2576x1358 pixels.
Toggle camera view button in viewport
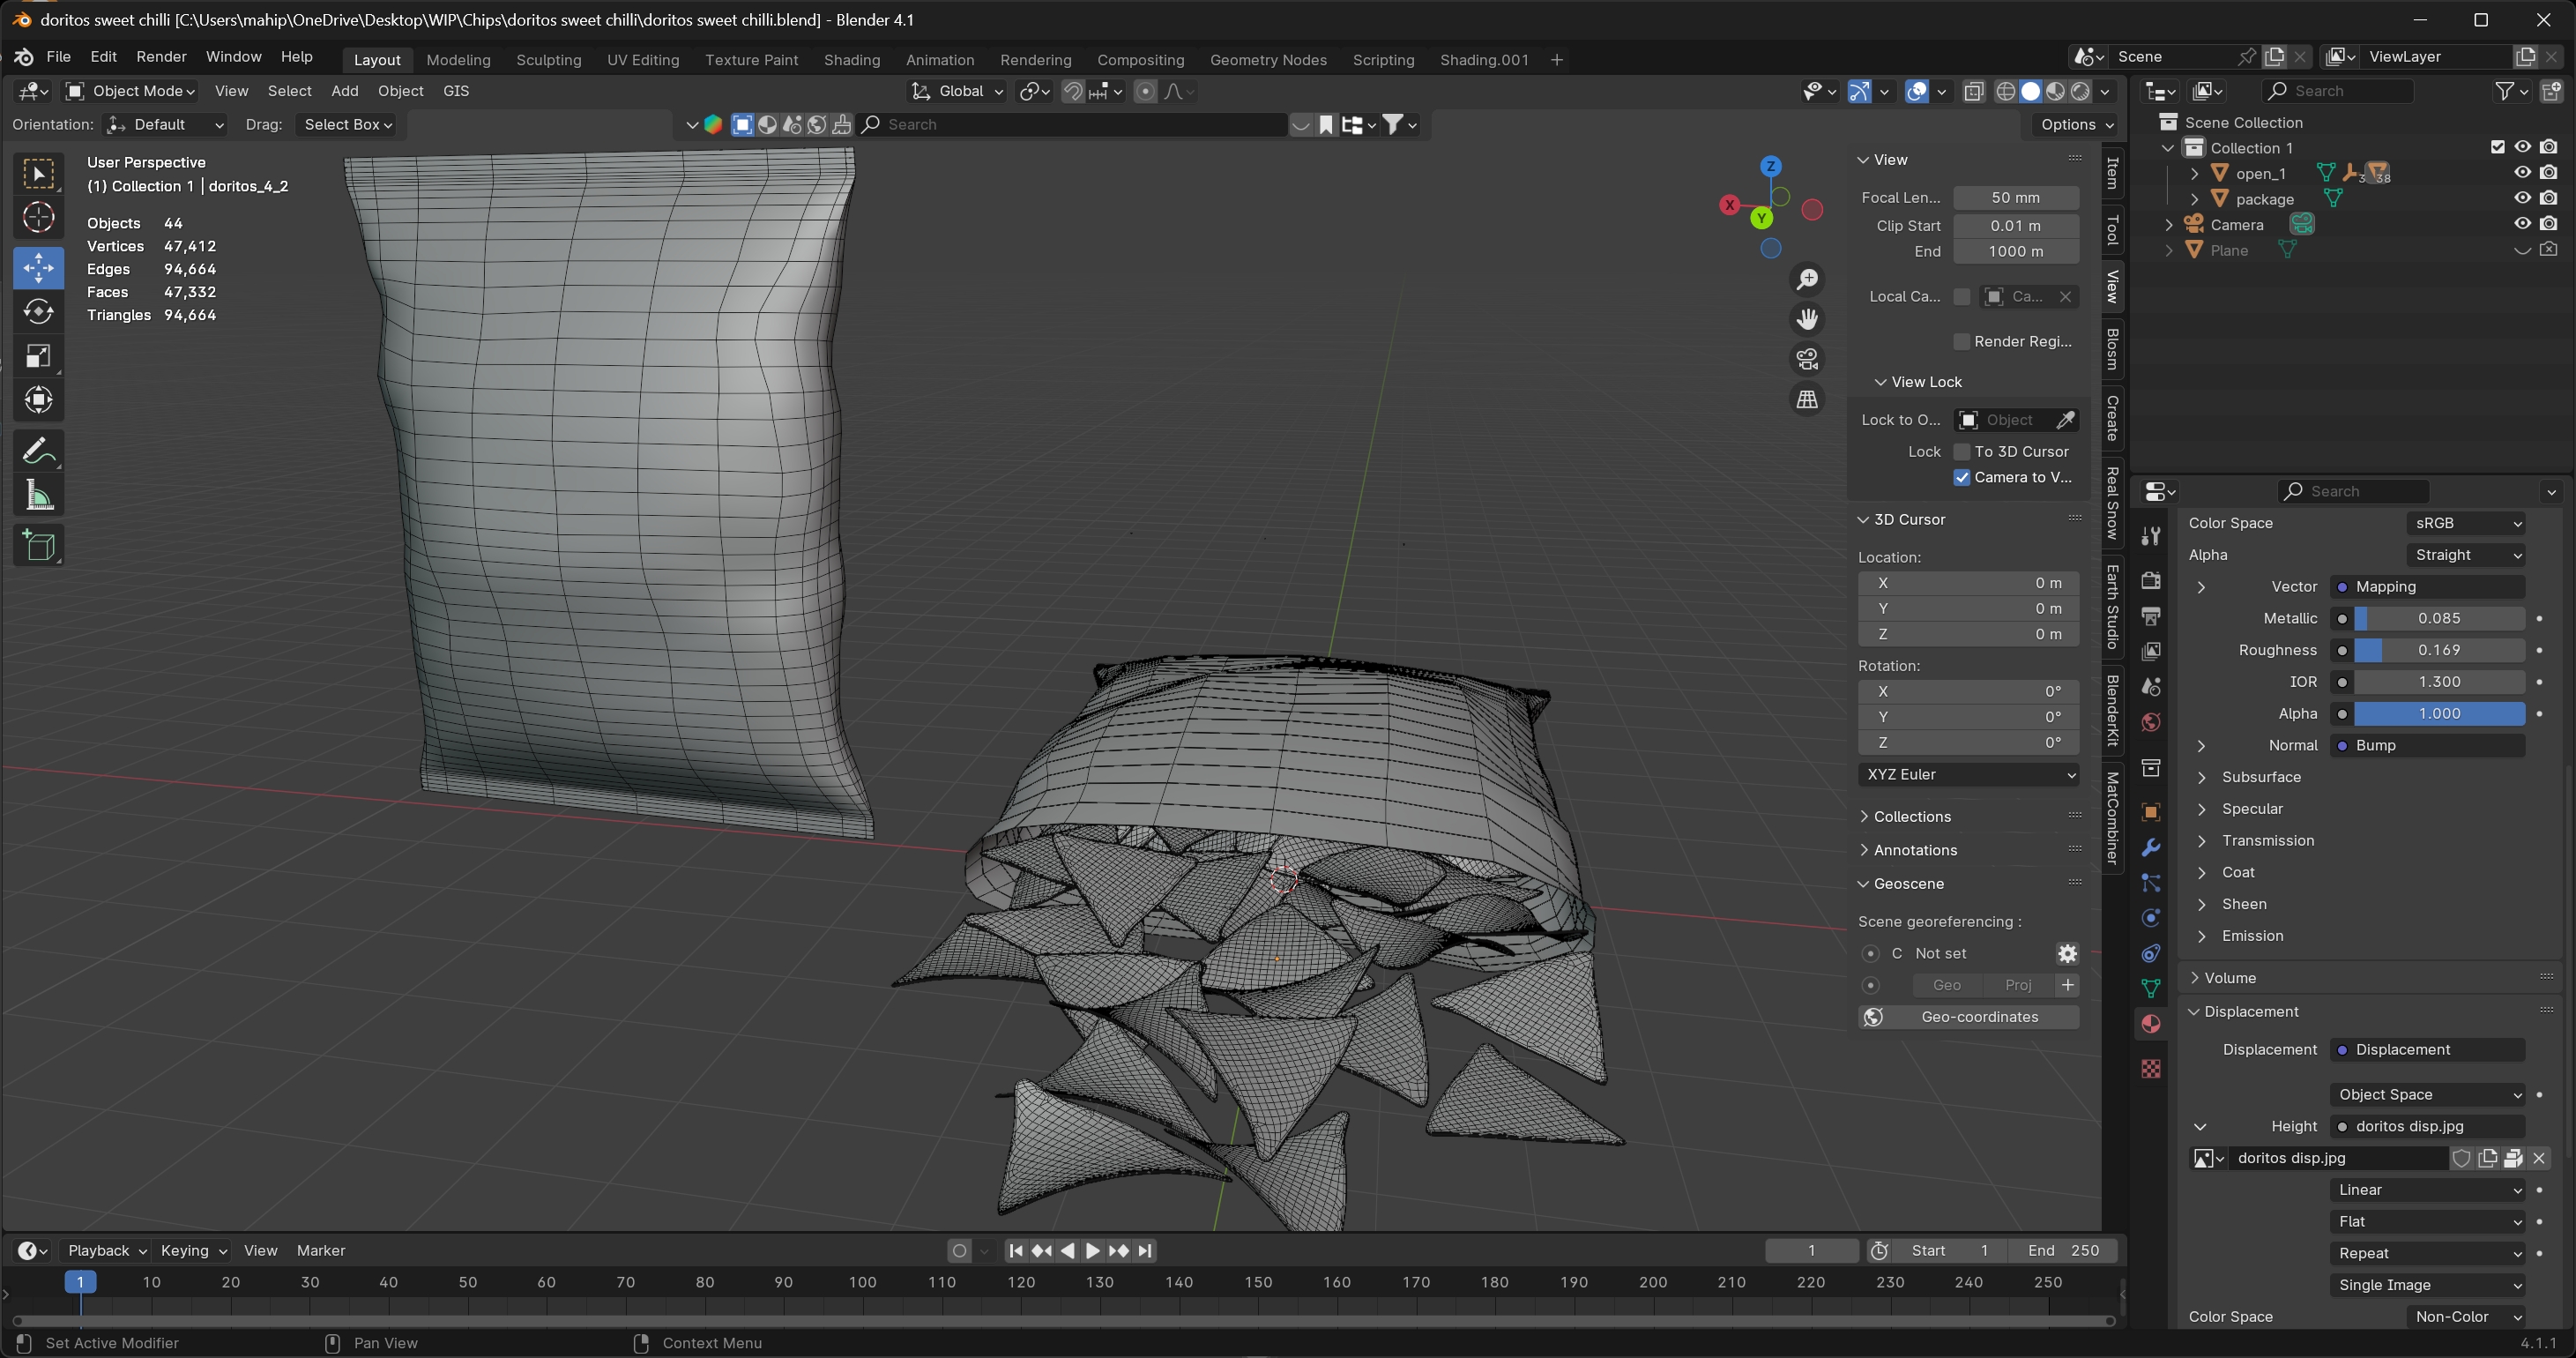click(x=1807, y=359)
